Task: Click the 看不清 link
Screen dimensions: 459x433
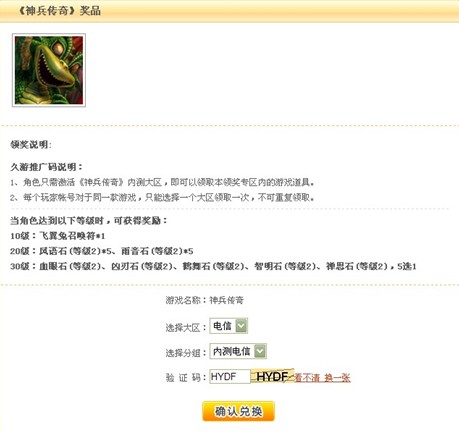Action: pyautogui.click(x=307, y=378)
